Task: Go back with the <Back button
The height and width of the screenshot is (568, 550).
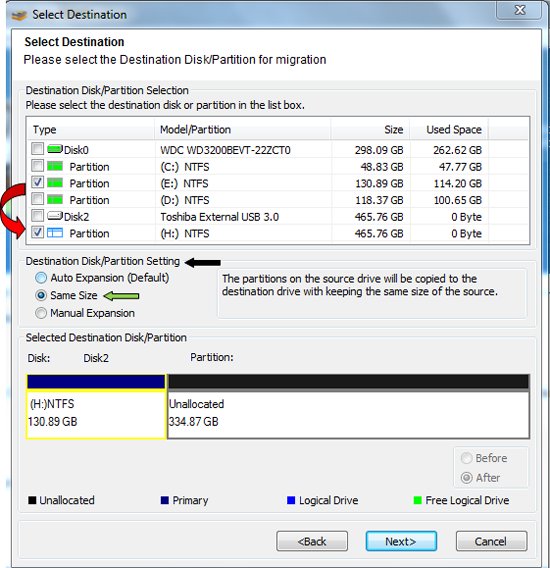Action: 312,541
